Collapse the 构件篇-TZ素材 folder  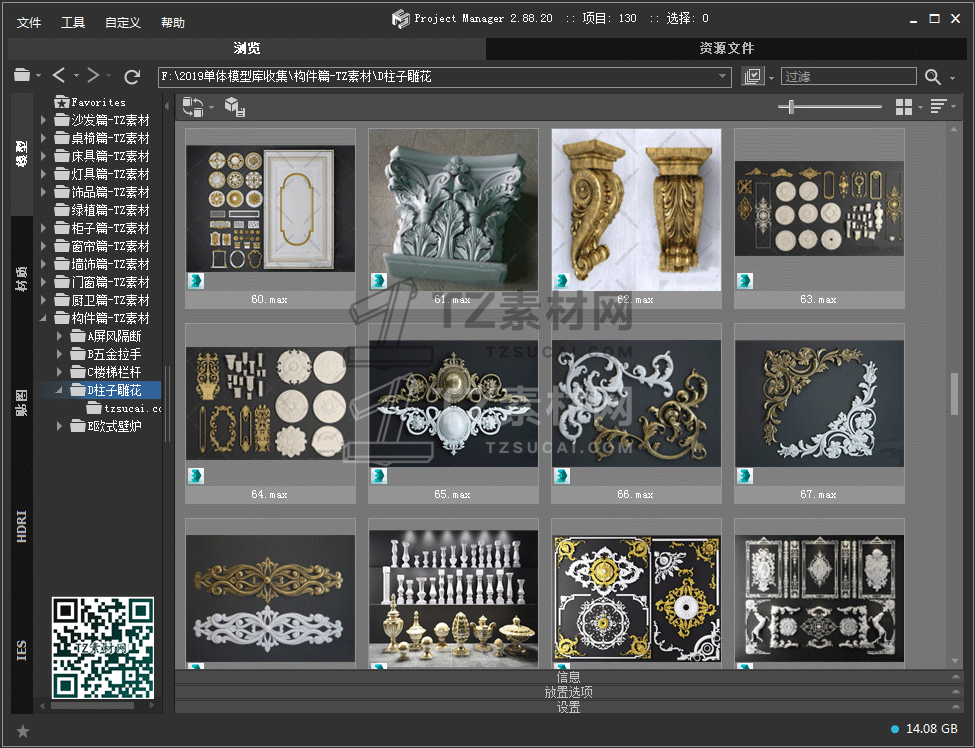tap(44, 318)
